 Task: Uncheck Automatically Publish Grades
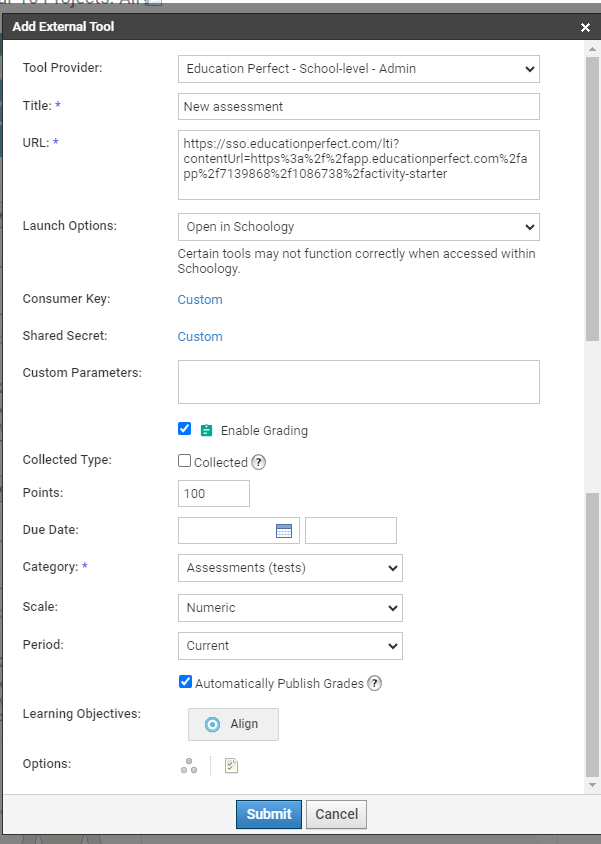(x=185, y=681)
